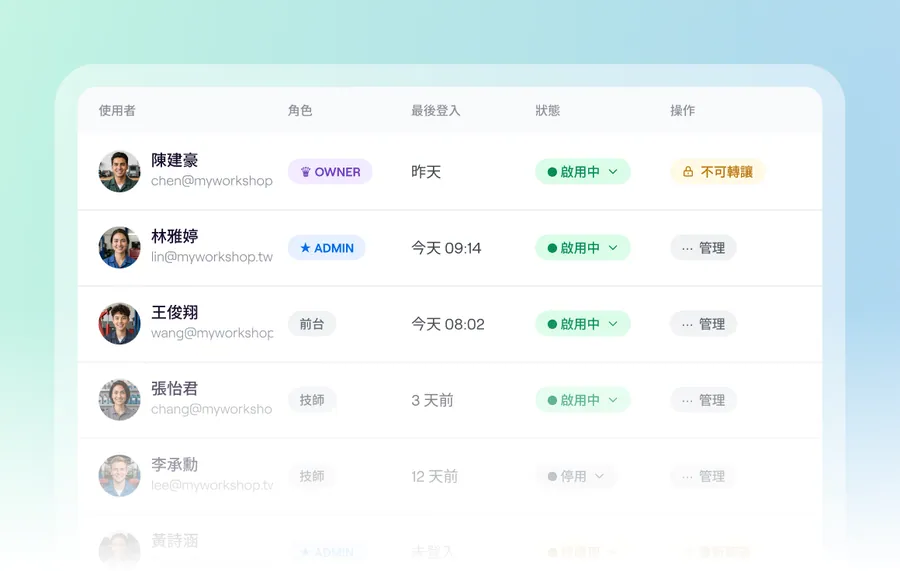The width and height of the screenshot is (900, 571).
Task: Click the last login value 今天 08:02
Action: (x=448, y=324)
